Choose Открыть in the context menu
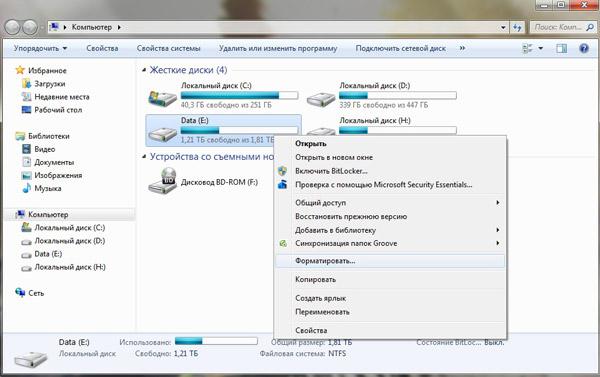The height and width of the screenshot is (377, 600). [390, 144]
